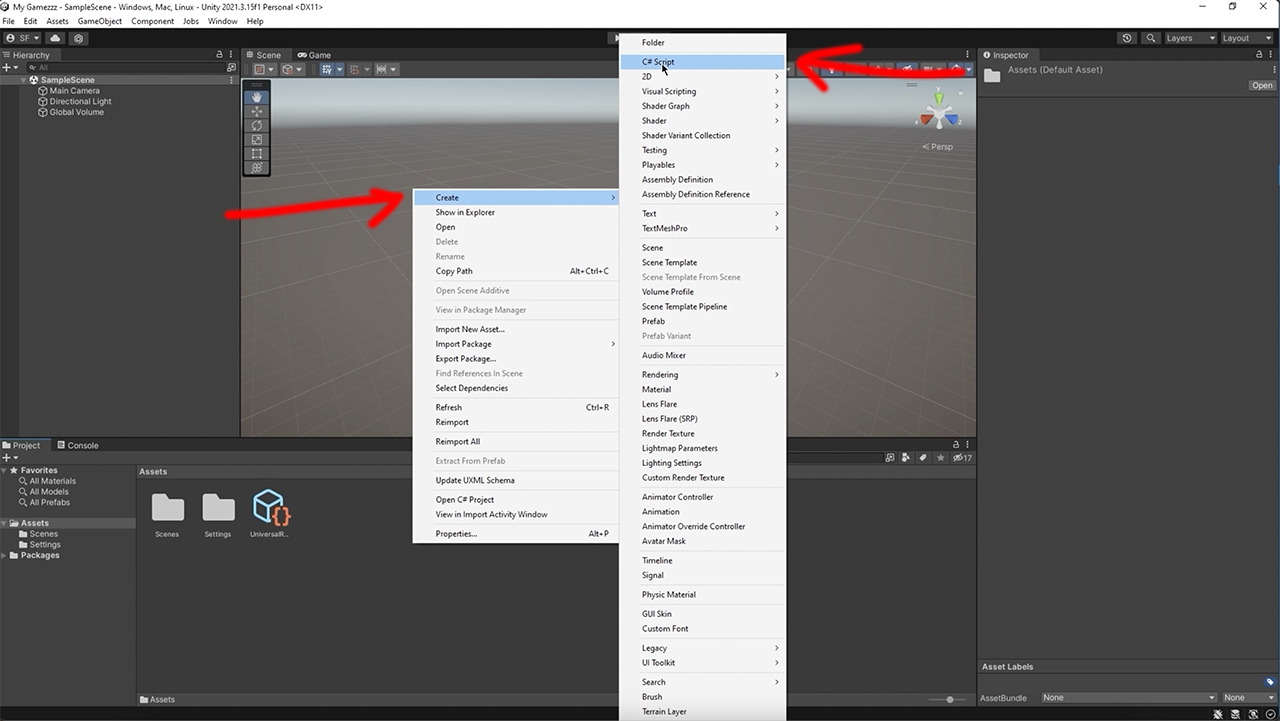Select Global Volume in Hierarchy
The height and width of the screenshot is (721, 1280).
click(x=76, y=112)
